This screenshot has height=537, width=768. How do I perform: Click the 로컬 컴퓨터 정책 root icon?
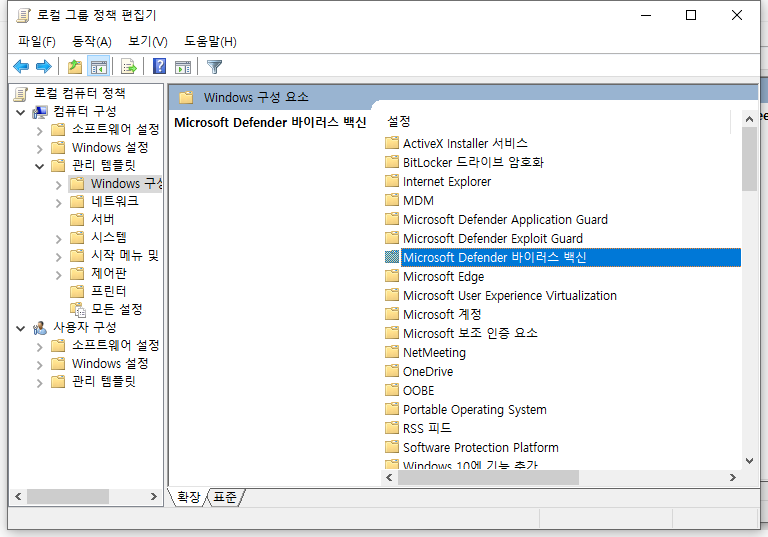coord(21,93)
